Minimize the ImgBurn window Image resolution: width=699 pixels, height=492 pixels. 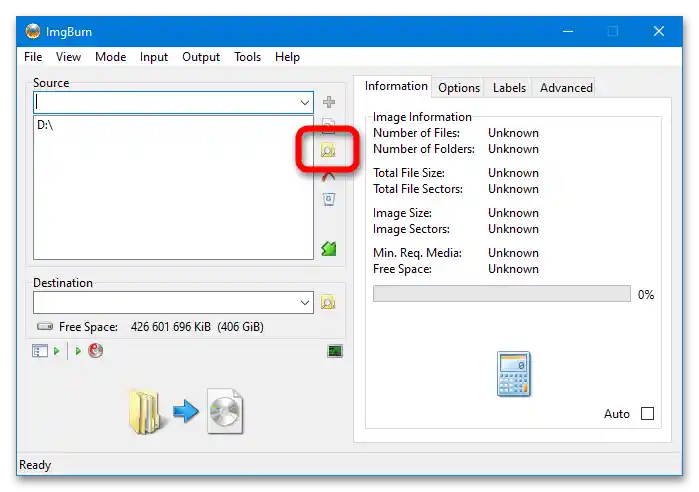[567, 31]
